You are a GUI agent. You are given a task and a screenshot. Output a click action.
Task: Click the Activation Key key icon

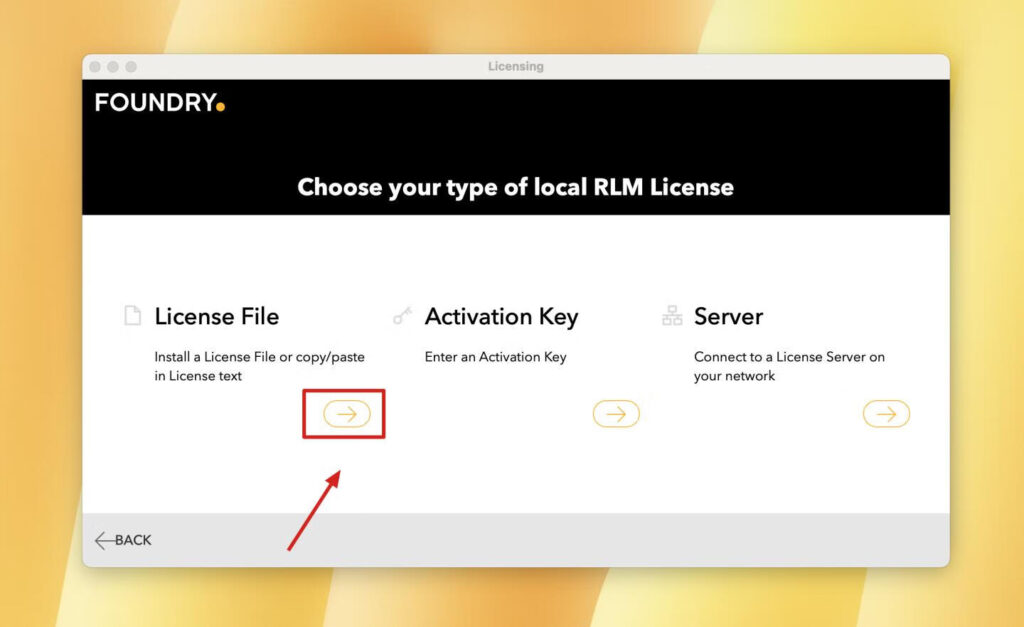tap(402, 316)
